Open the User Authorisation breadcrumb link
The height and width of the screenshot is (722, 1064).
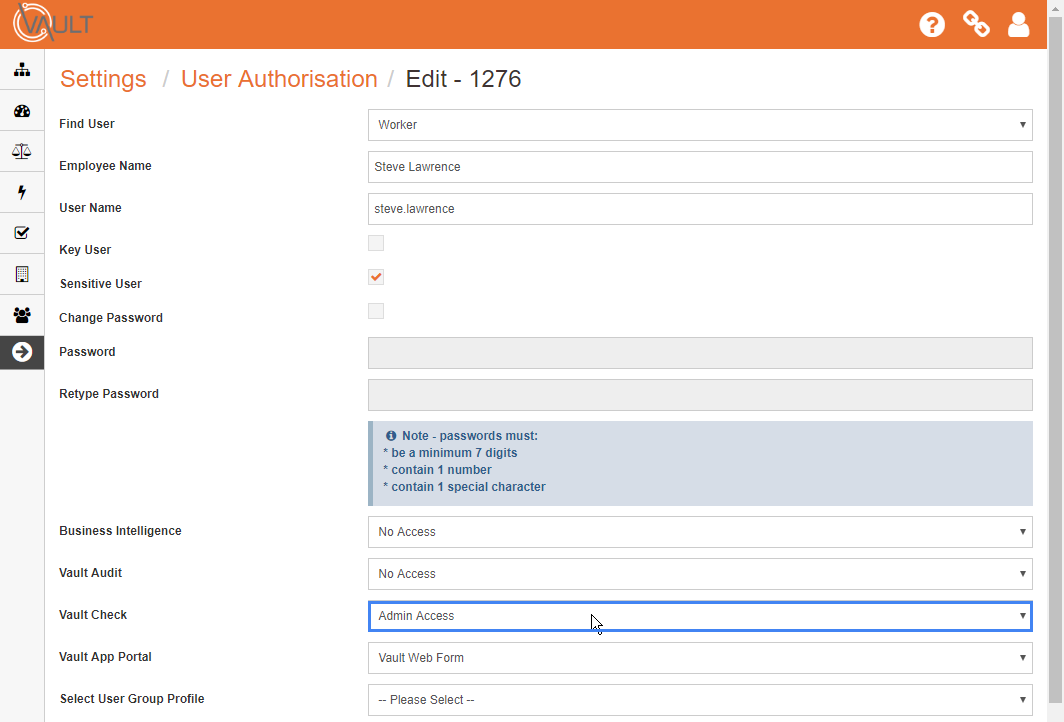click(x=279, y=78)
